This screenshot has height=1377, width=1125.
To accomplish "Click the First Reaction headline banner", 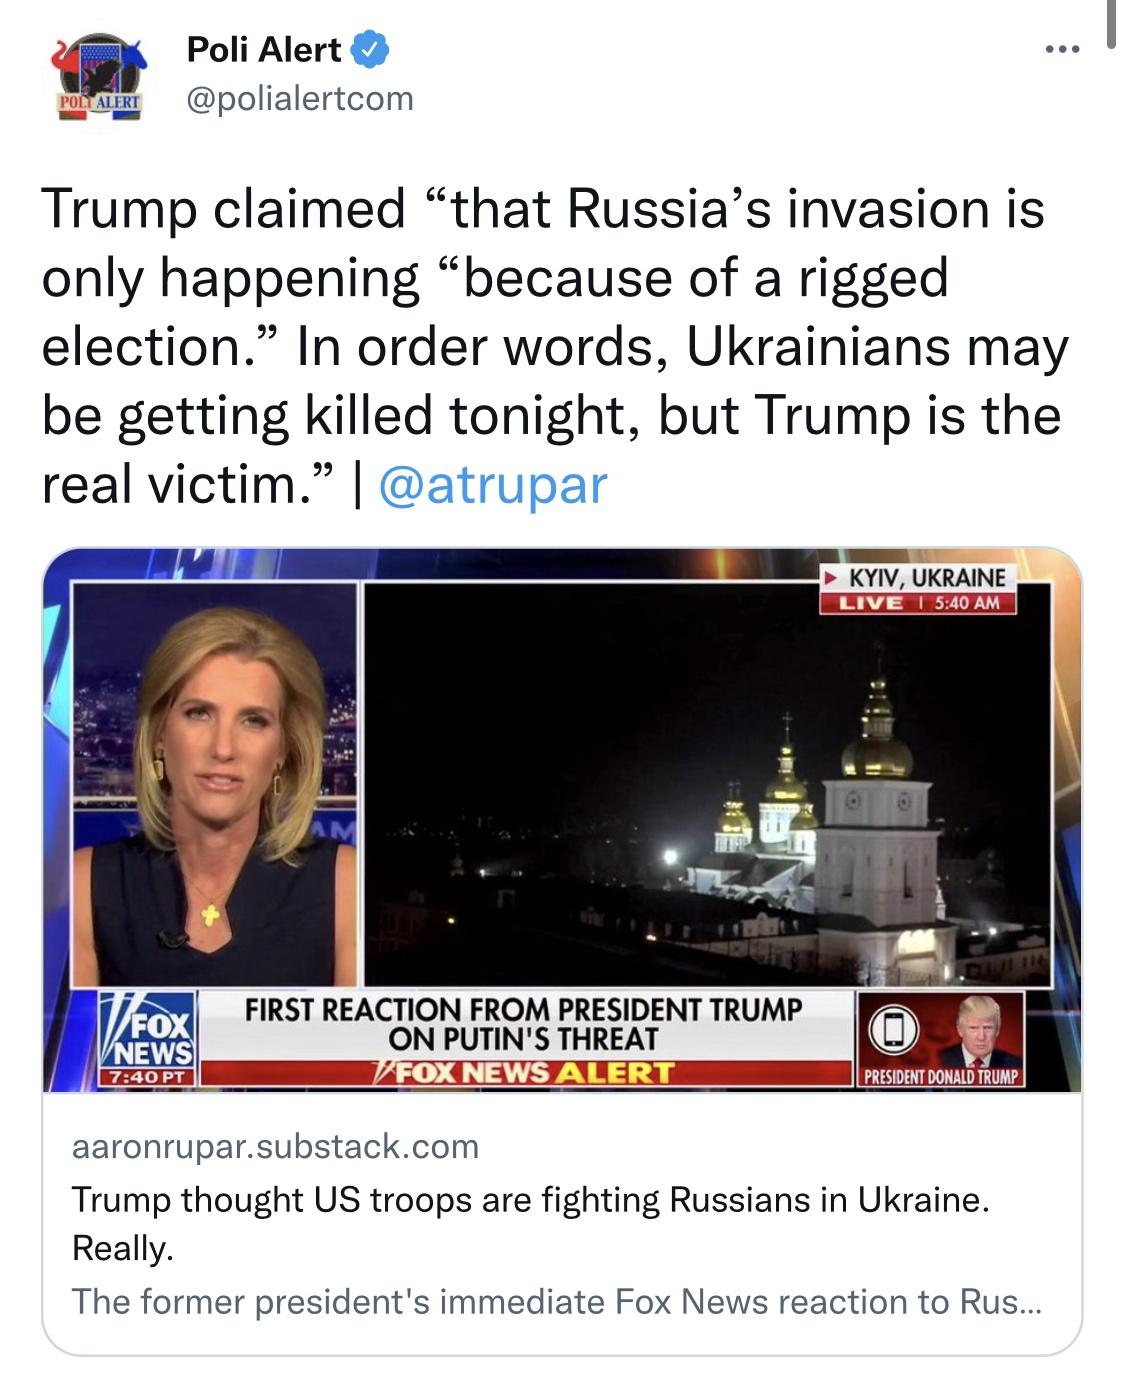I will click(x=524, y=1023).
